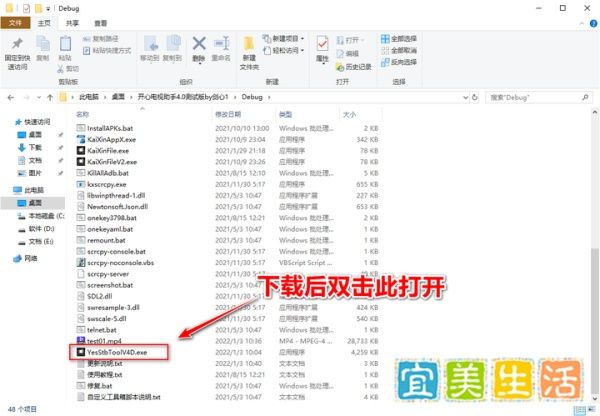This screenshot has width=600, height=416.
Task: Click the Up one level arrow
Action: point(50,98)
